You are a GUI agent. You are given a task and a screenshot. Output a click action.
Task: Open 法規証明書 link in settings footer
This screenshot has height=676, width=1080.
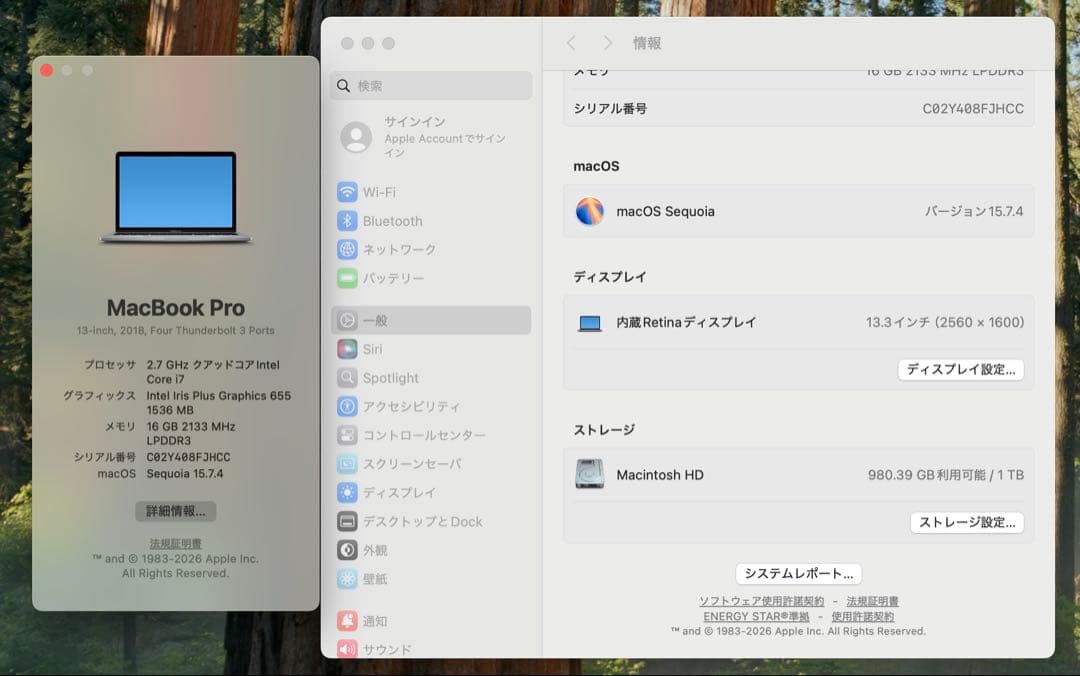(x=872, y=601)
